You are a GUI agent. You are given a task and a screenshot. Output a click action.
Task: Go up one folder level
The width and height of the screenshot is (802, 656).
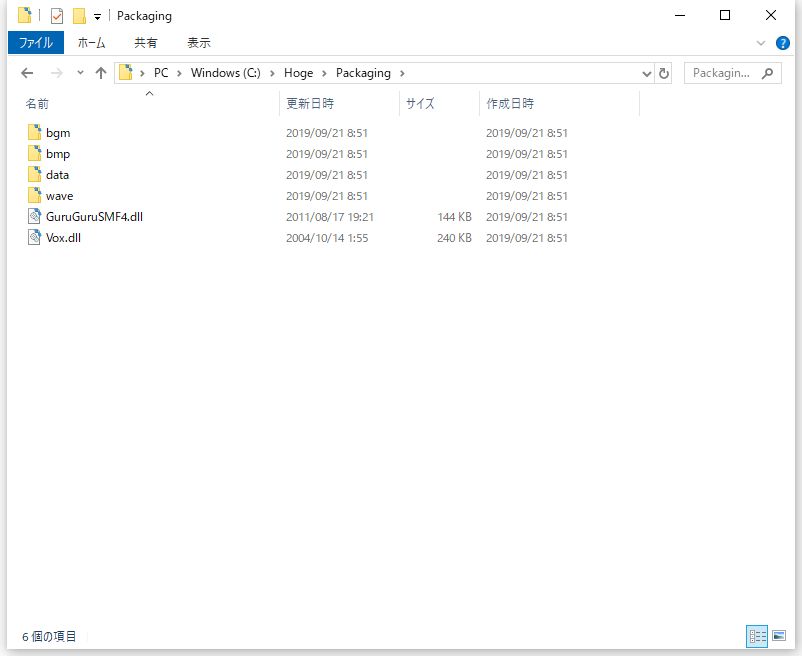pyautogui.click(x=101, y=73)
